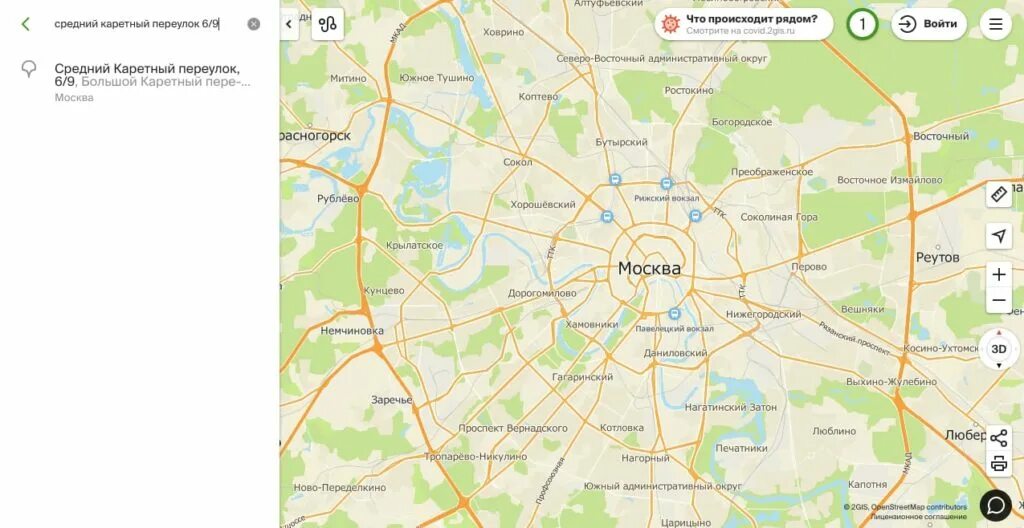The width and height of the screenshot is (1024, 528).
Task: Open the route planner icon
Action: coord(327,24)
